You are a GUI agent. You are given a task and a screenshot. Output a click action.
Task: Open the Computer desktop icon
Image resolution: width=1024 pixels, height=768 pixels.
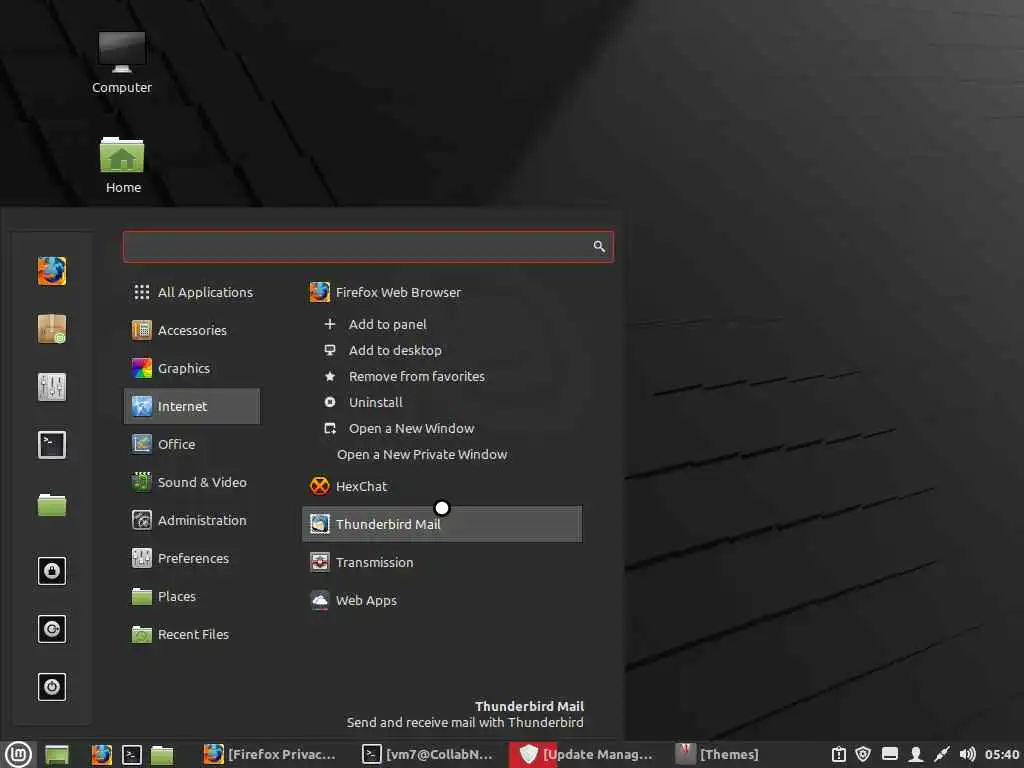coord(121,63)
